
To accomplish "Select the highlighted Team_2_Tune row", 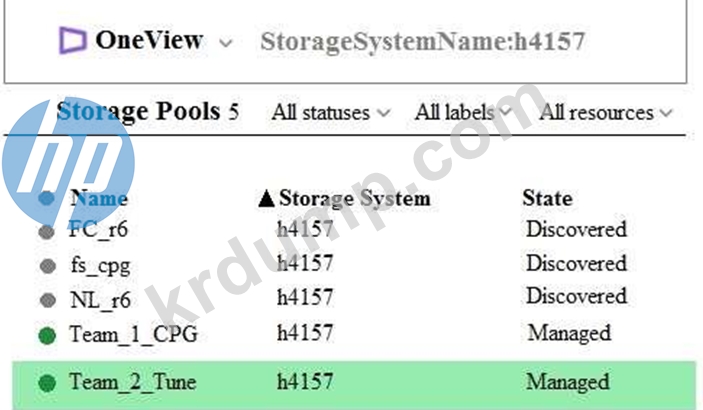I will click(354, 384).
